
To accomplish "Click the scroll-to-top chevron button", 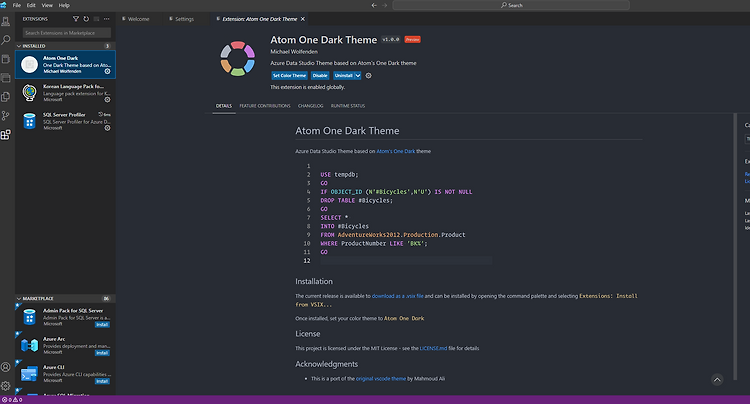I will pos(717,380).
